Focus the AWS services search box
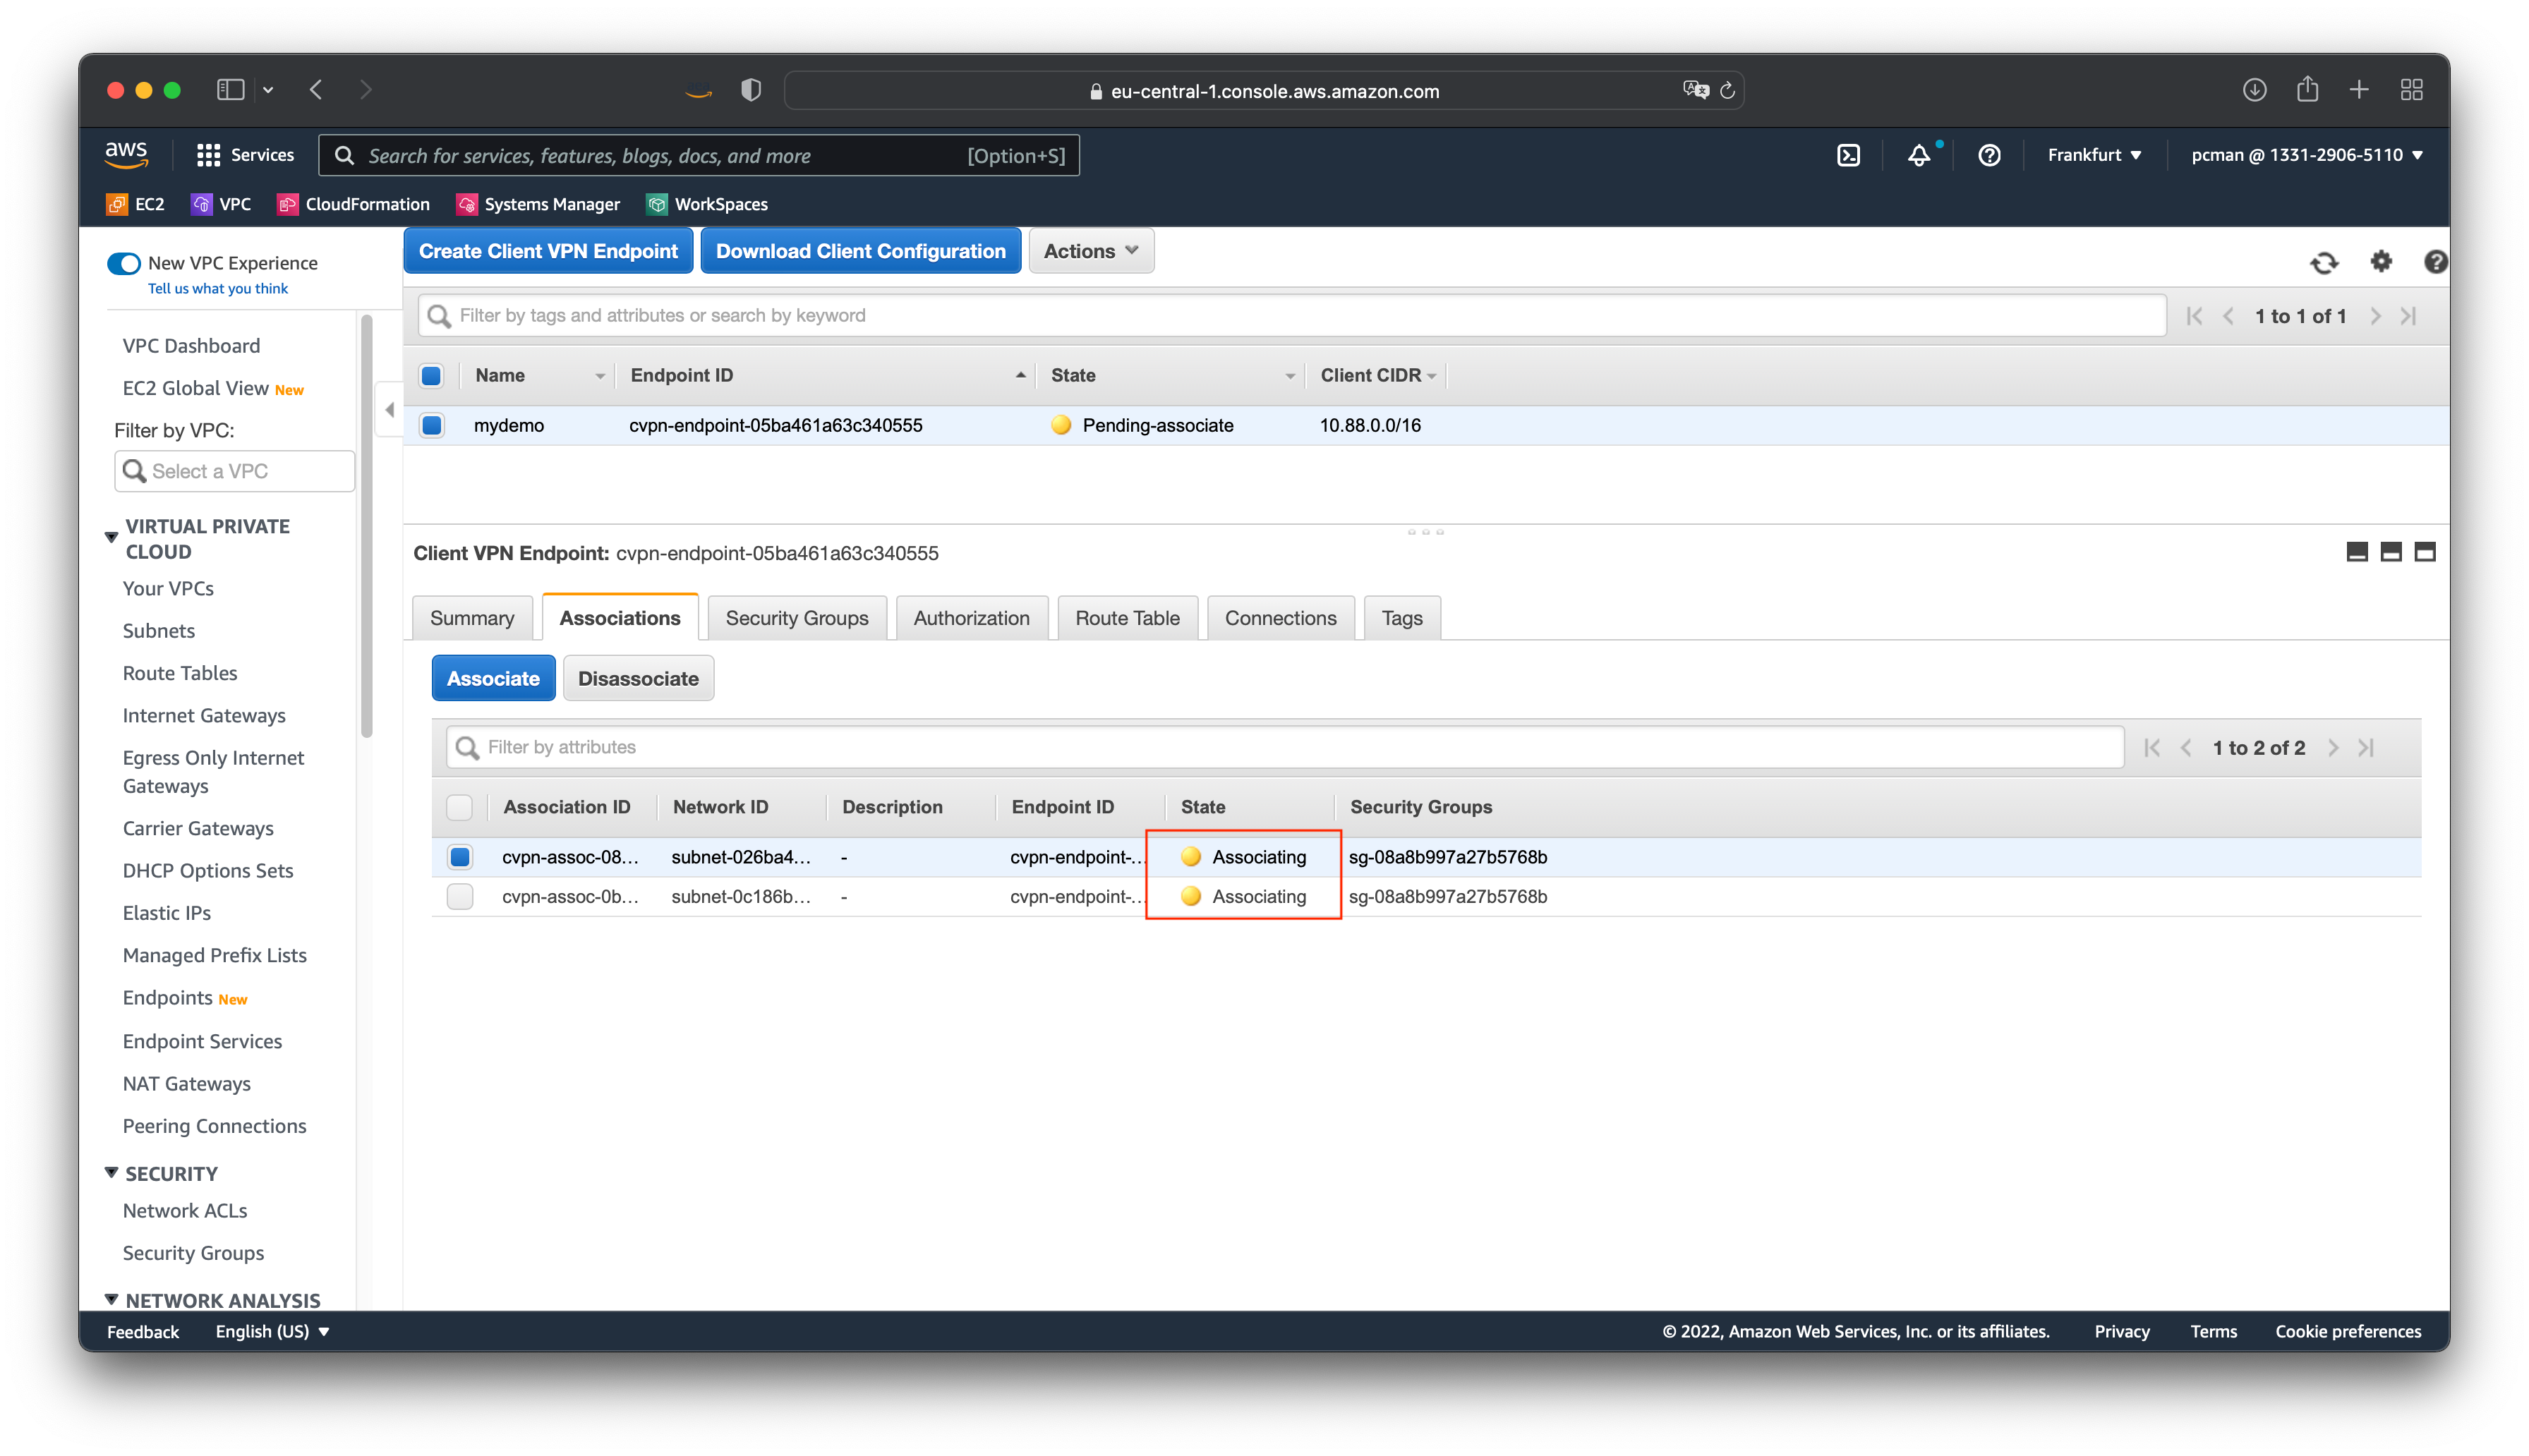 tap(698, 155)
